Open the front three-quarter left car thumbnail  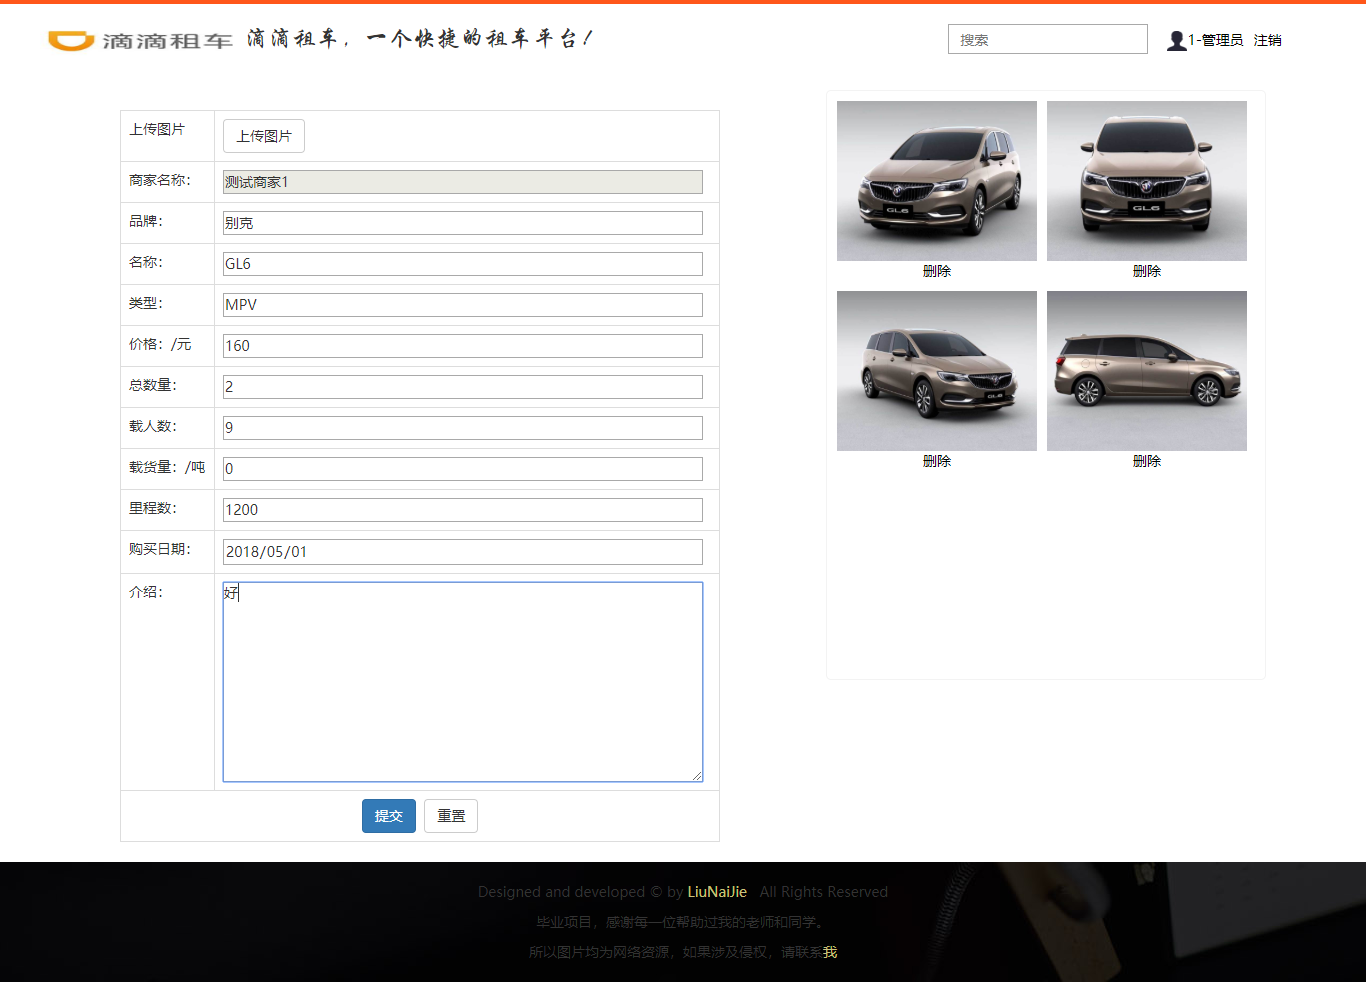[x=937, y=181]
